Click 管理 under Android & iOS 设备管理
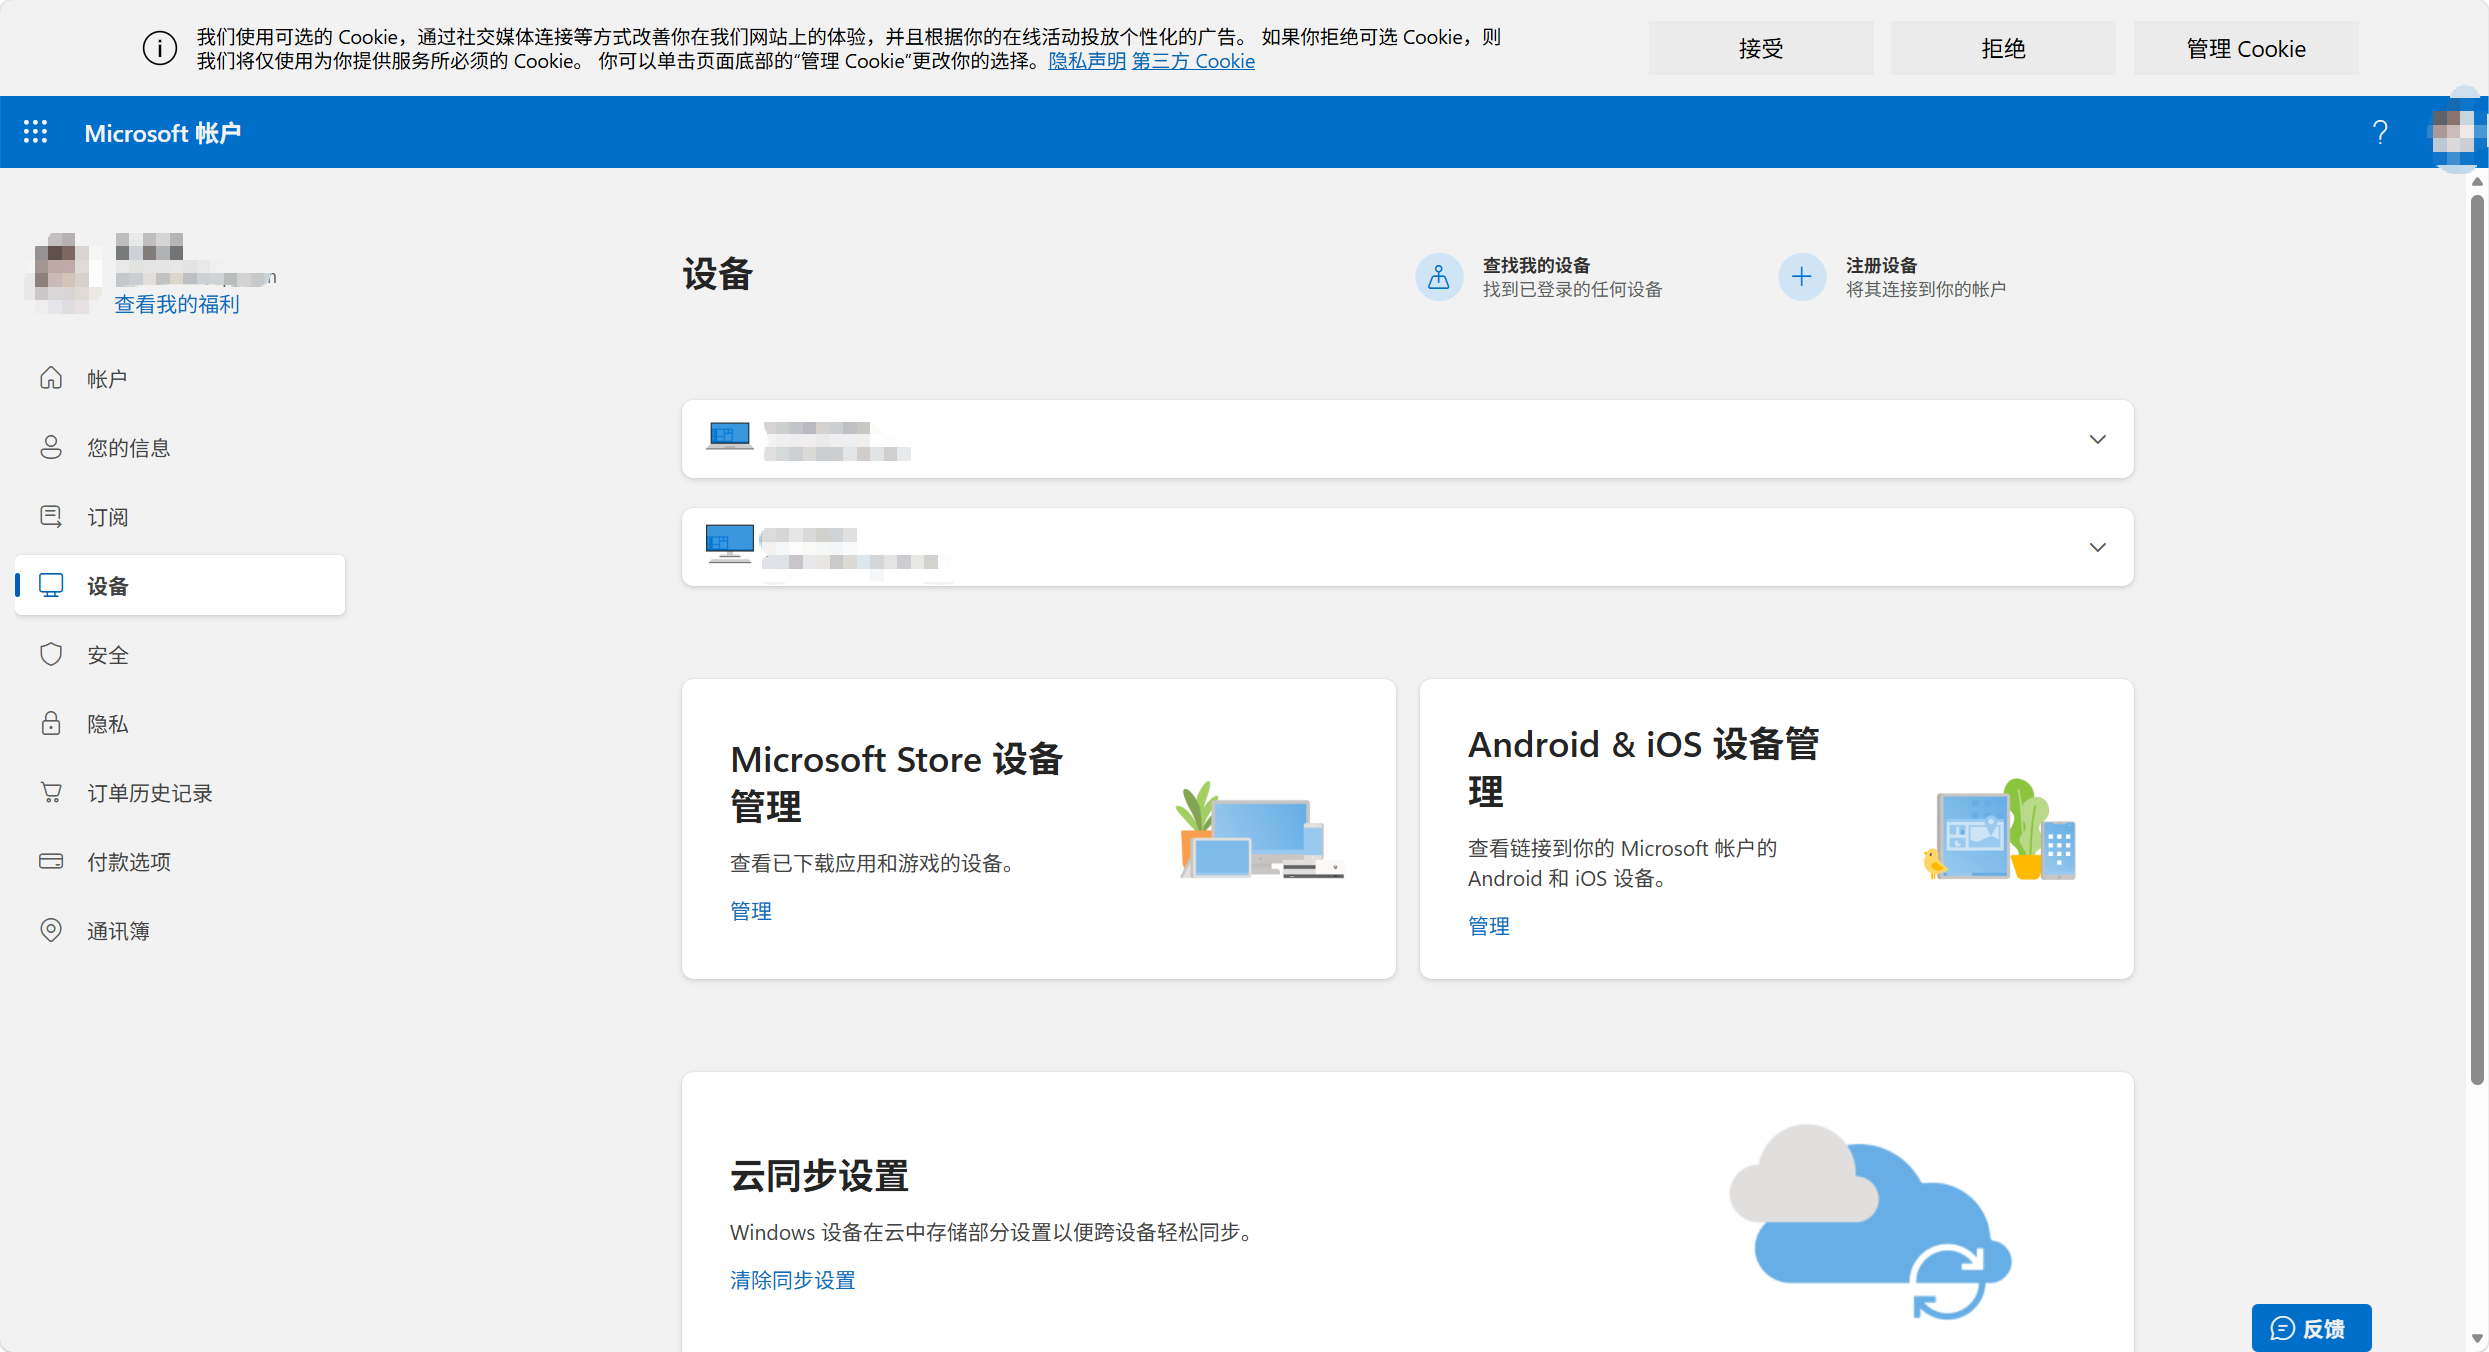Viewport: 2489px width, 1352px height. (x=1489, y=926)
